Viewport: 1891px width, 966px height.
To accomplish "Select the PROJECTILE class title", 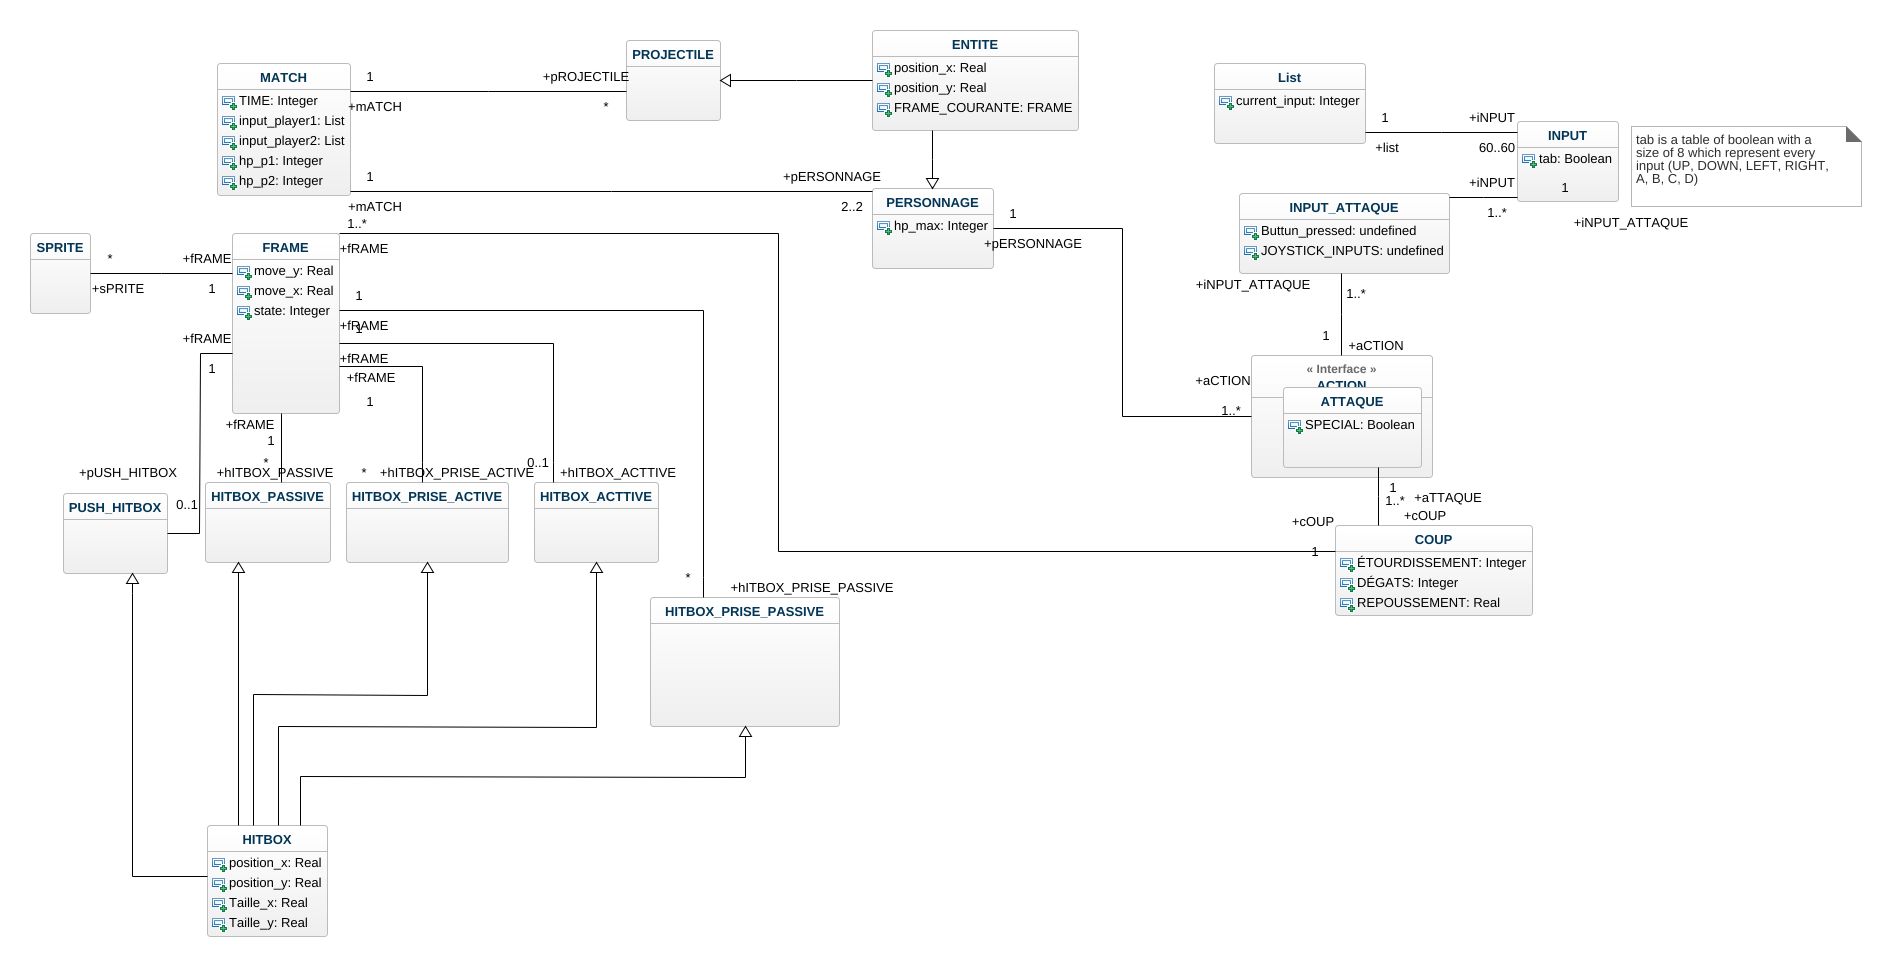I will click(x=672, y=55).
